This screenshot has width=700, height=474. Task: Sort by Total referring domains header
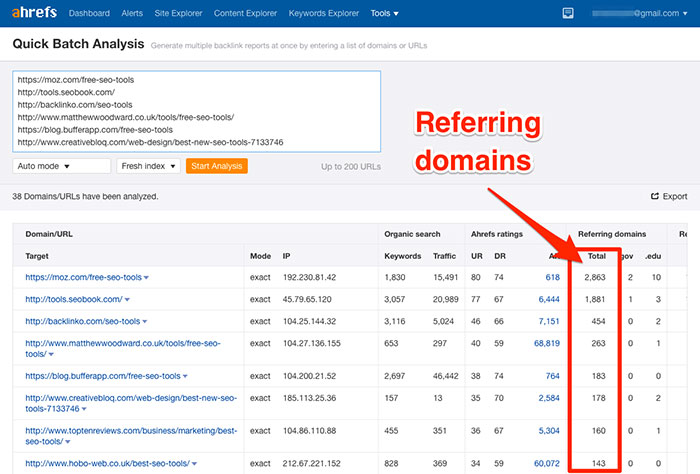(x=596, y=256)
